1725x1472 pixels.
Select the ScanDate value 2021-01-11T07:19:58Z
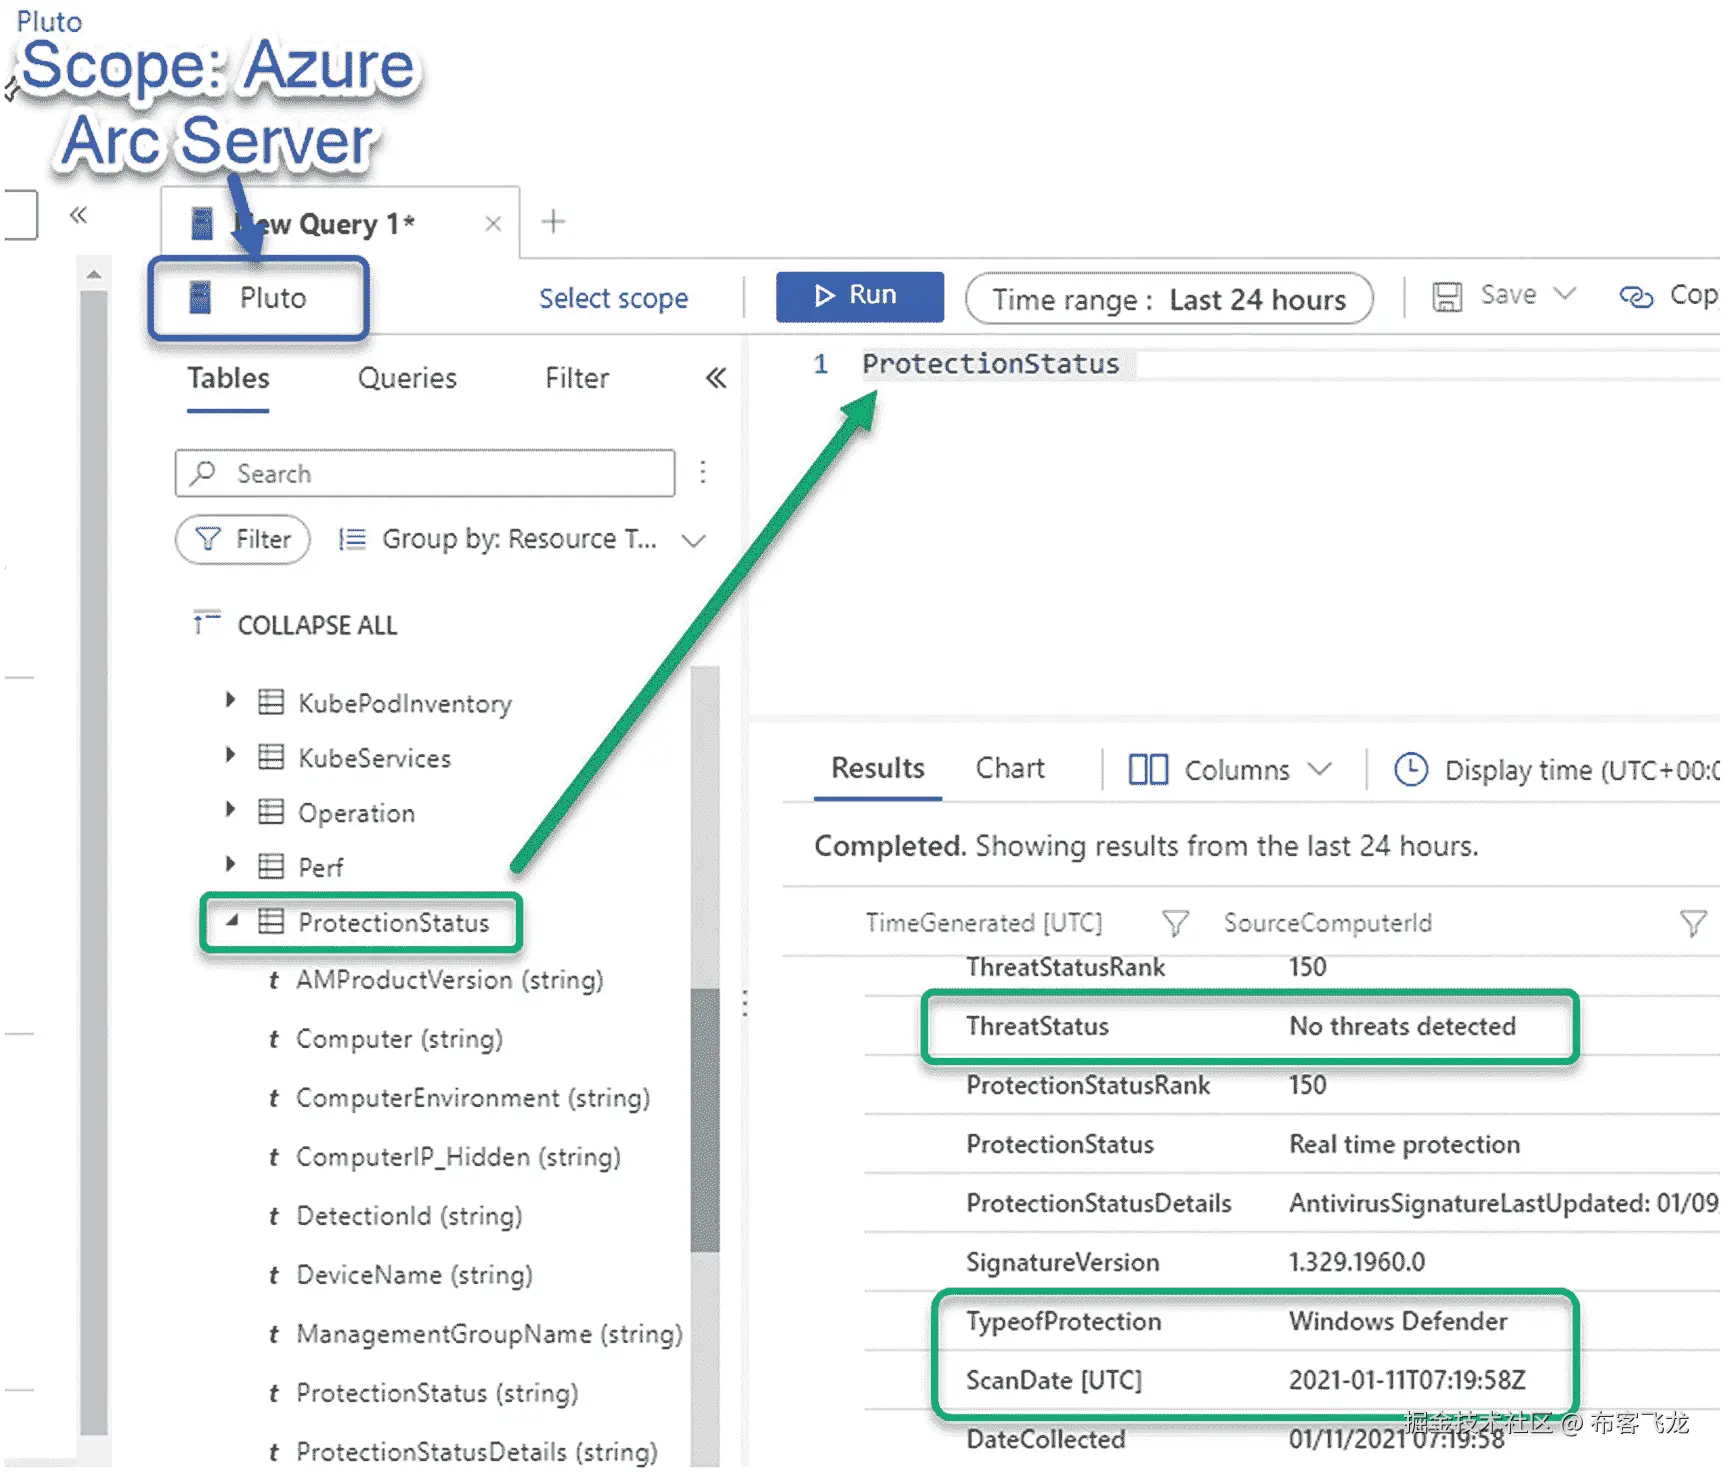[1407, 1380]
